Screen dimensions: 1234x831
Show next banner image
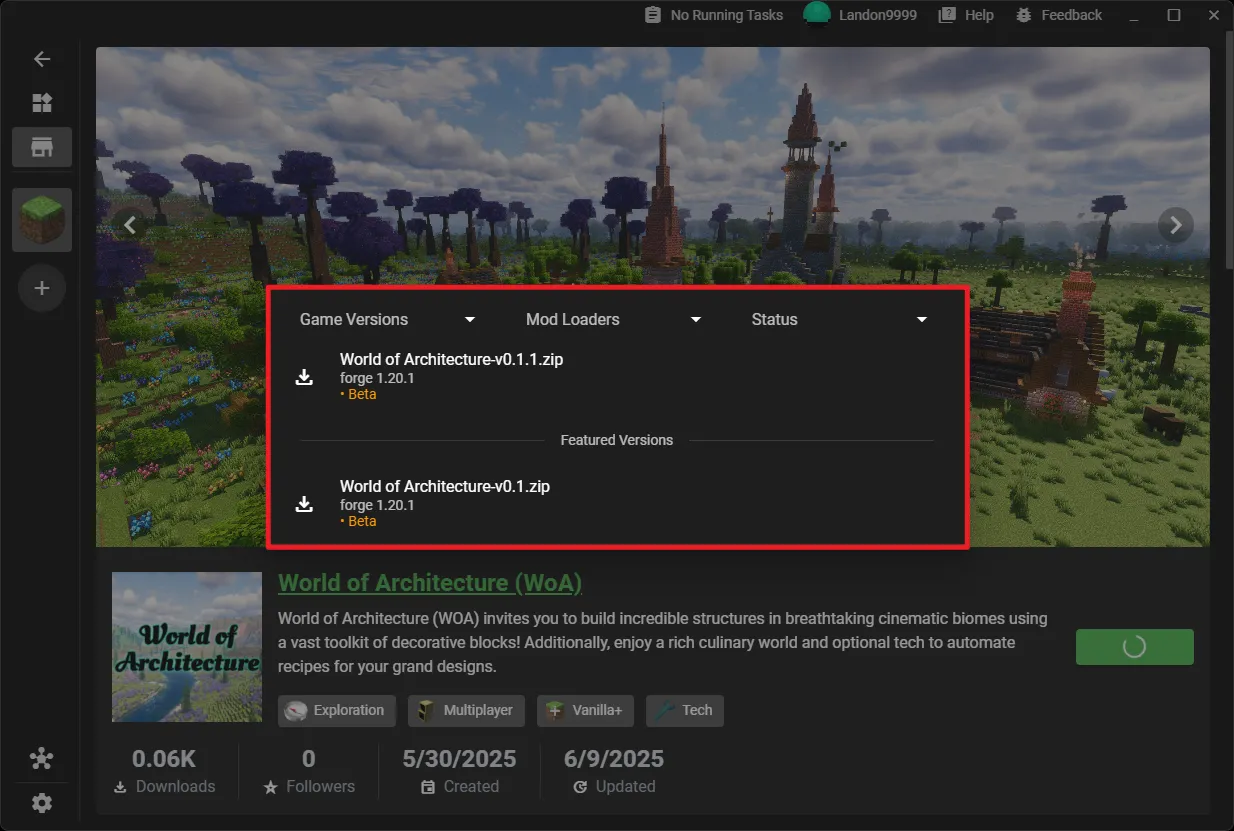coord(1176,225)
